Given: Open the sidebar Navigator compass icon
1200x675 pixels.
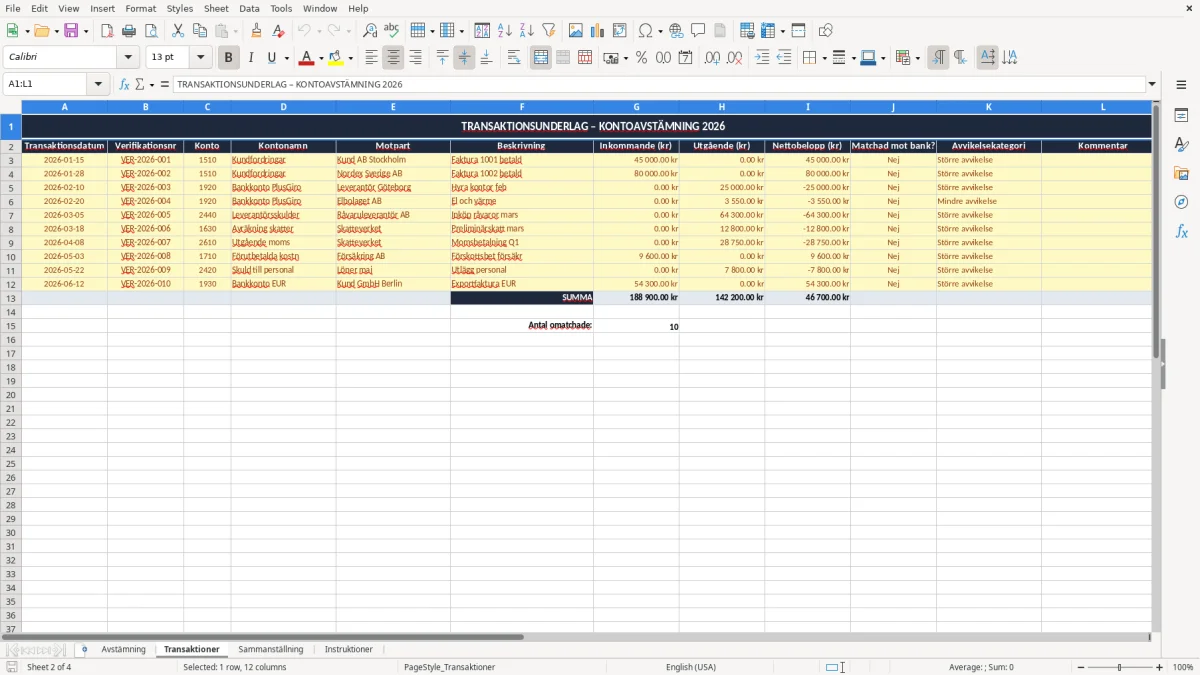Looking at the screenshot, I should (x=1181, y=202).
